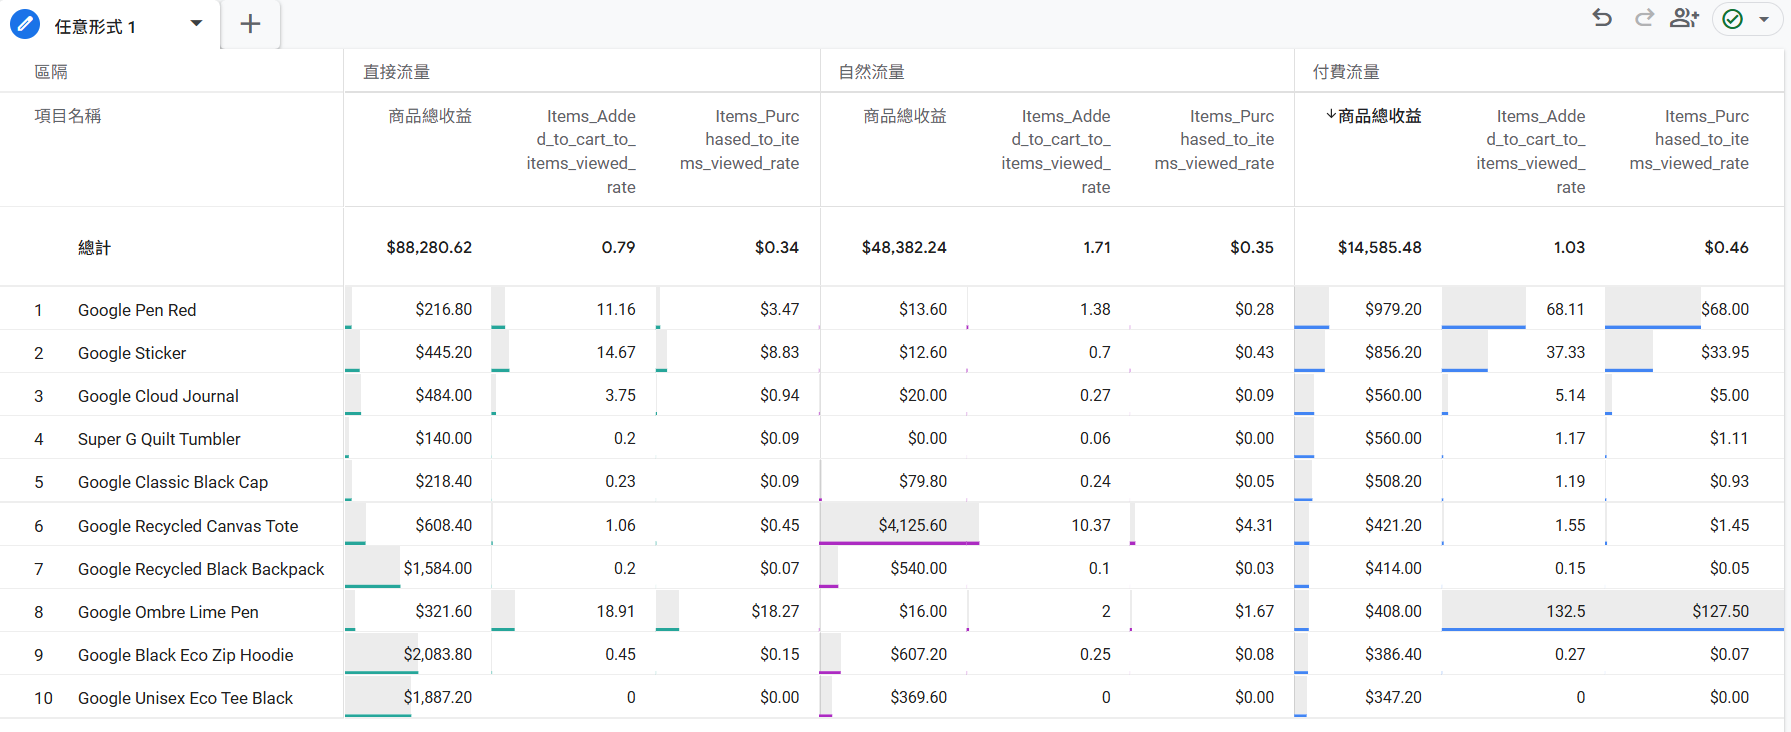Image resolution: width=1791 pixels, height=732 pixels.
Task: Click the 總計 row label
Action: (94, 247)
